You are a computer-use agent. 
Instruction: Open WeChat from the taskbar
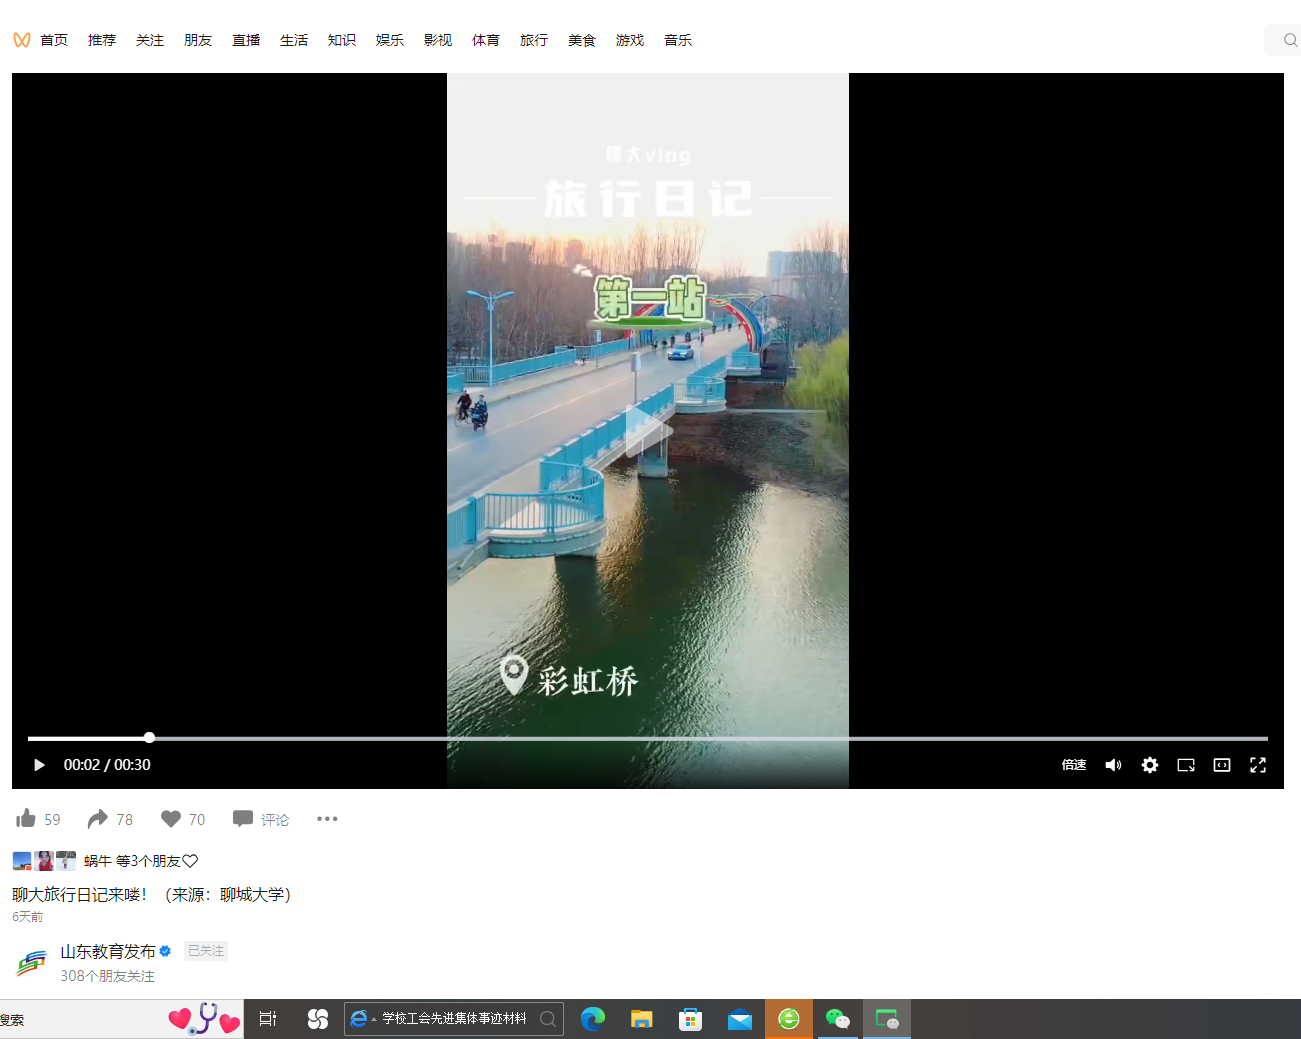[x=838, y=1018]
